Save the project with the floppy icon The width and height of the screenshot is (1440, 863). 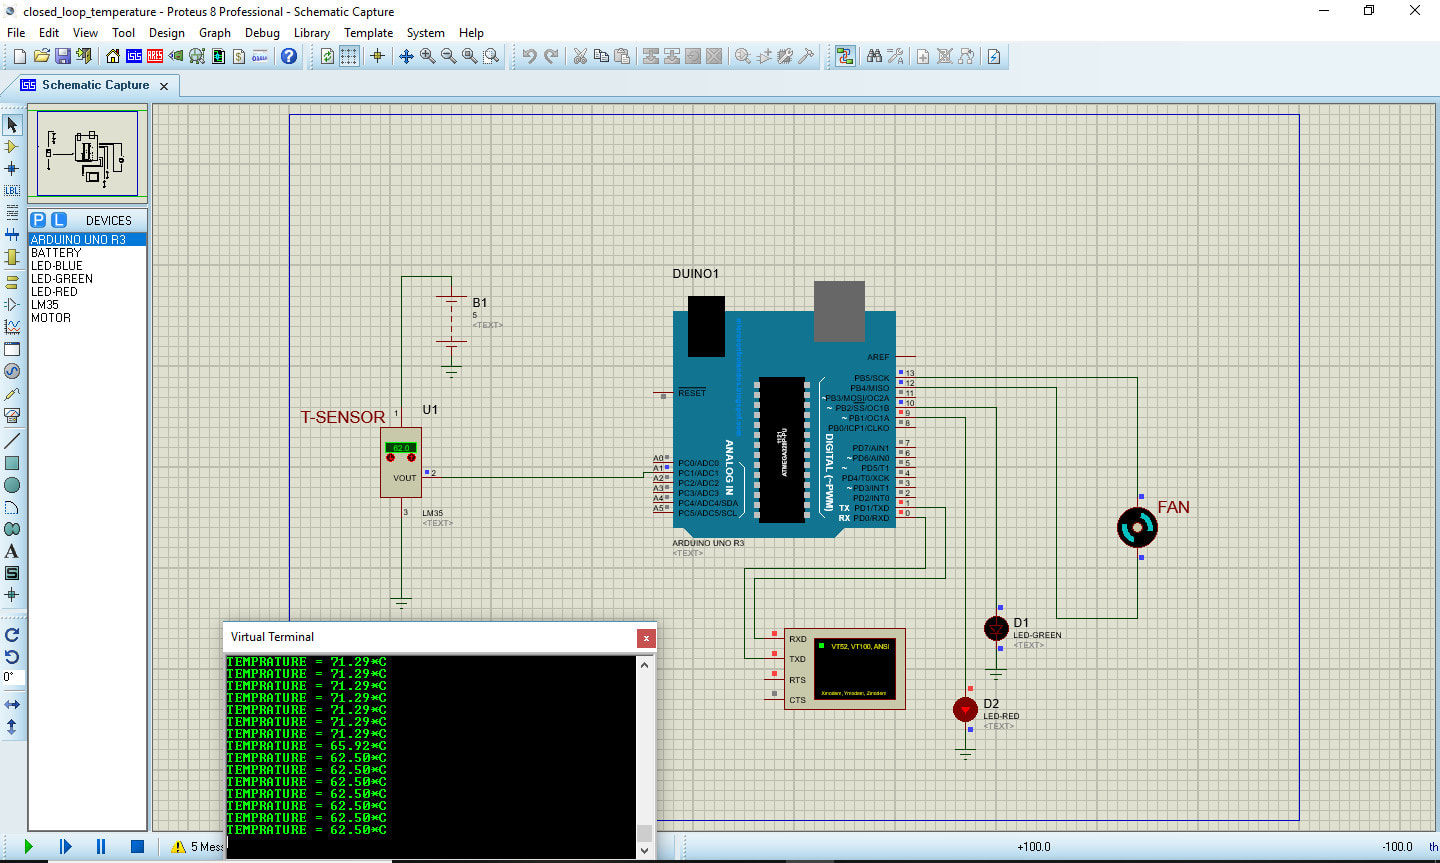pyautogui.click(x=62, y=56)
